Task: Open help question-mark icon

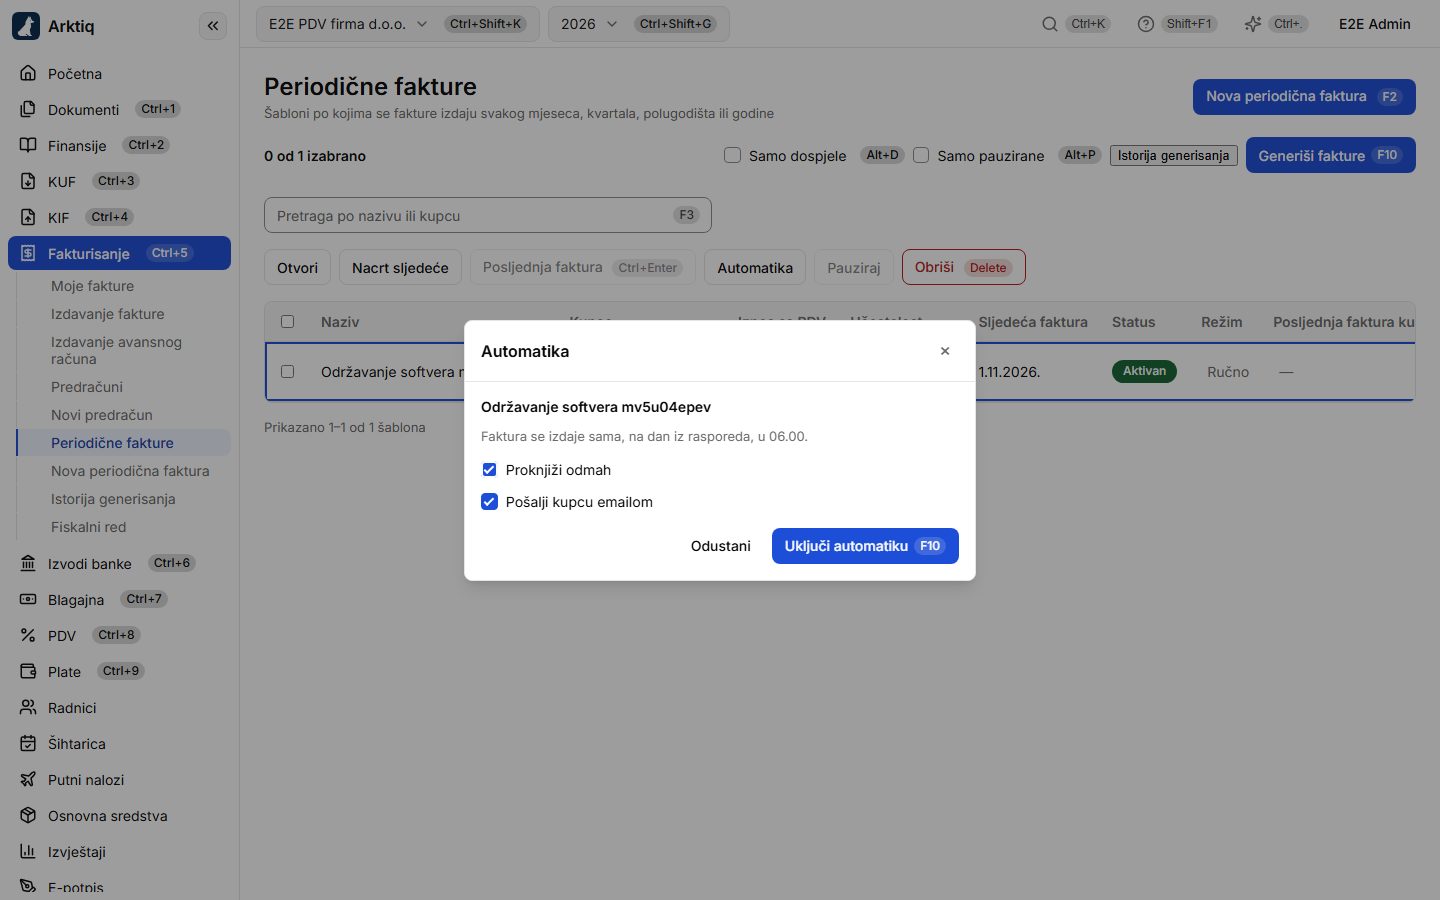Action: click(x=1146, y=24)
